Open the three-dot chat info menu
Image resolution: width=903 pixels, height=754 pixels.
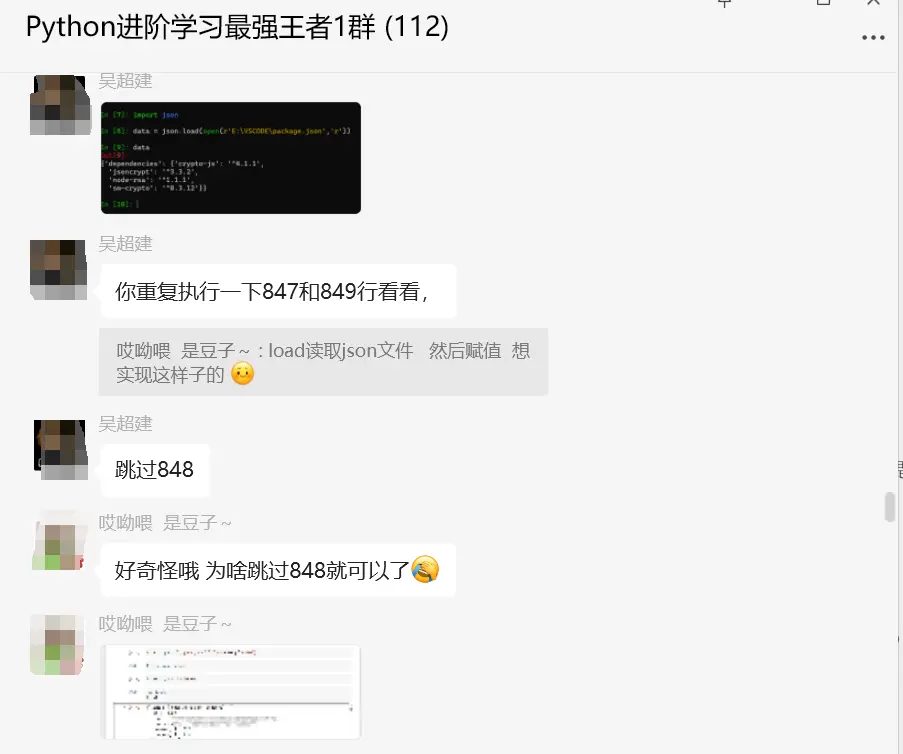click(x=873, y=38)
